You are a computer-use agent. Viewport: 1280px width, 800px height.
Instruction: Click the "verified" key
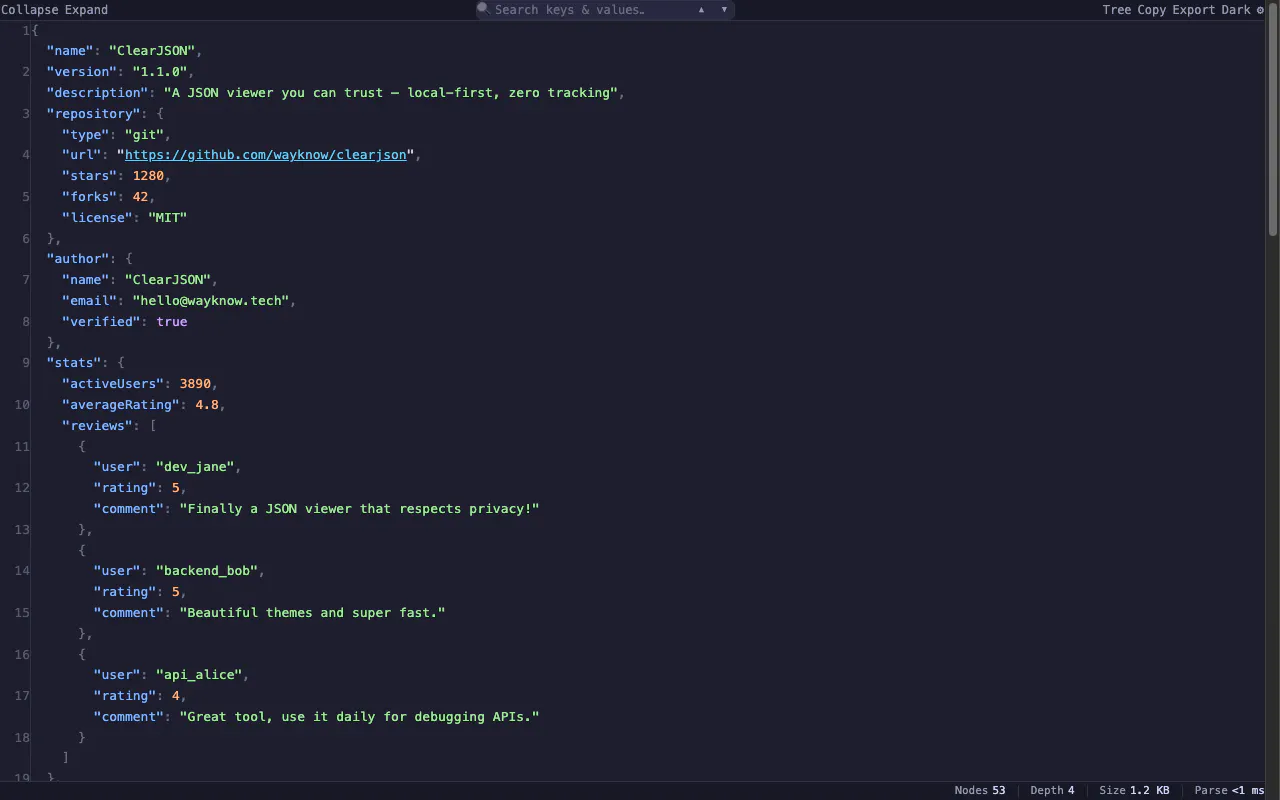coord(102,322)
